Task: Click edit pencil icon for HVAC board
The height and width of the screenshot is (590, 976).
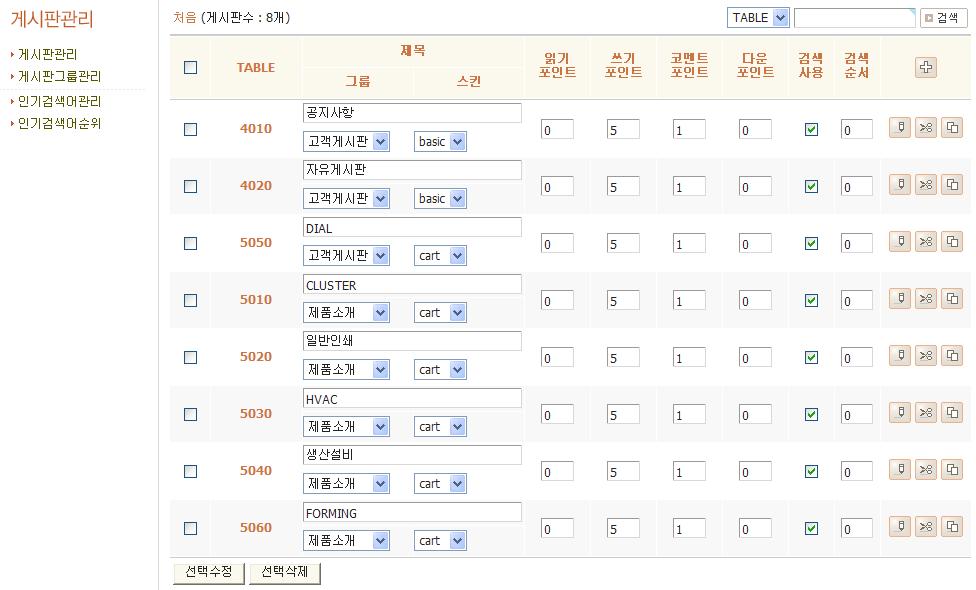Action: pyautogui.click(x=900, y=413)
